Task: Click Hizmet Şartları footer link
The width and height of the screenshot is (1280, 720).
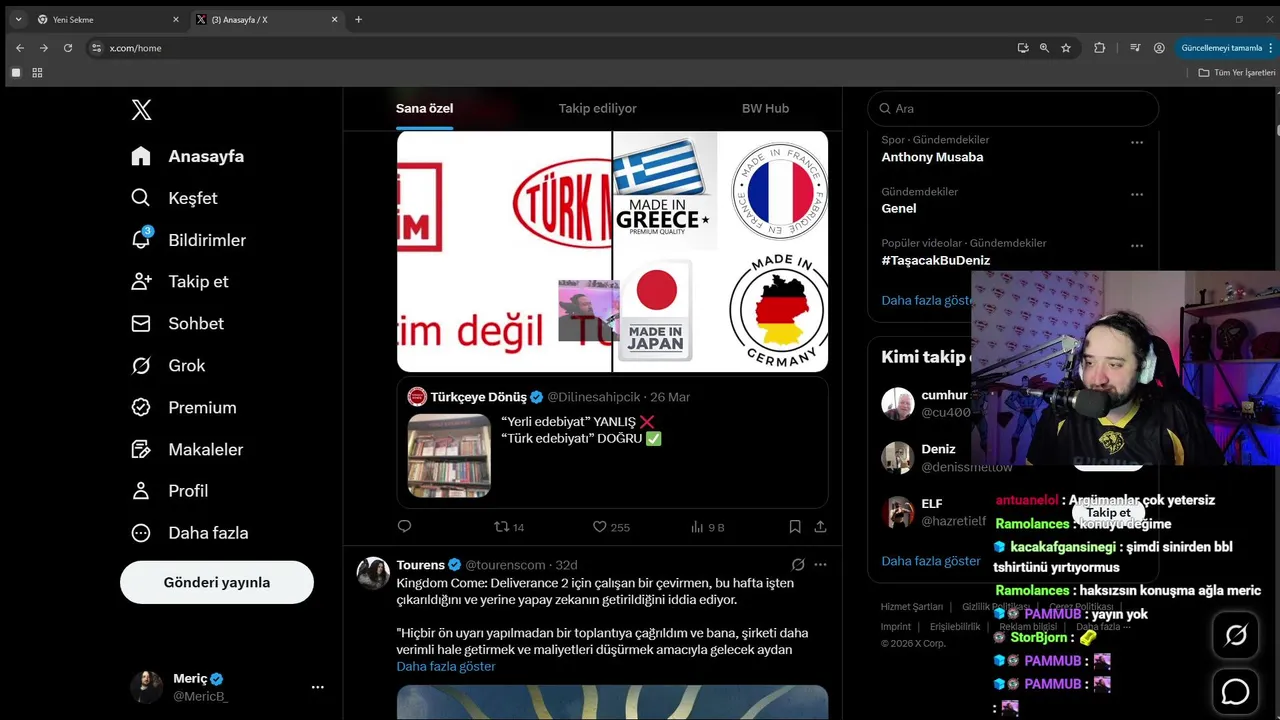Action: (911, 607)
